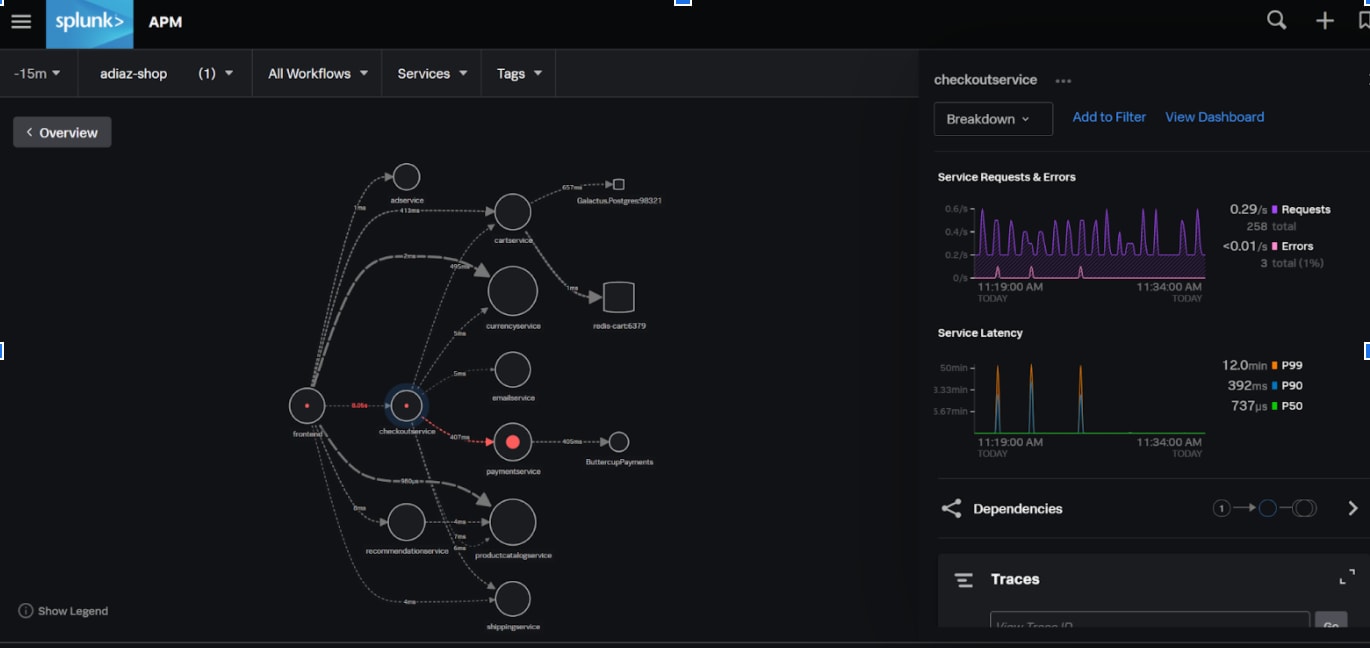The image size is (1370, 648).
Task: Toggle P90 latency blue legend swatch
Action: (1275, 386)
